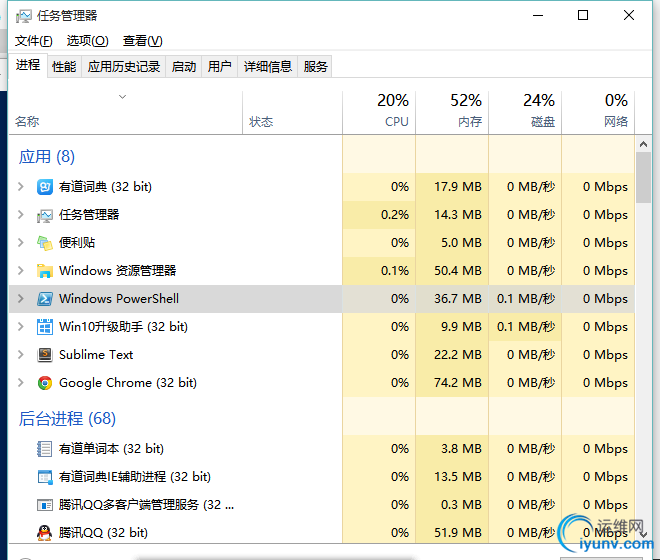Image resolution: width=660 pixels, height=560 pixels.
Task: Select the 应用 (8) group heading
Action: point(47,157)
